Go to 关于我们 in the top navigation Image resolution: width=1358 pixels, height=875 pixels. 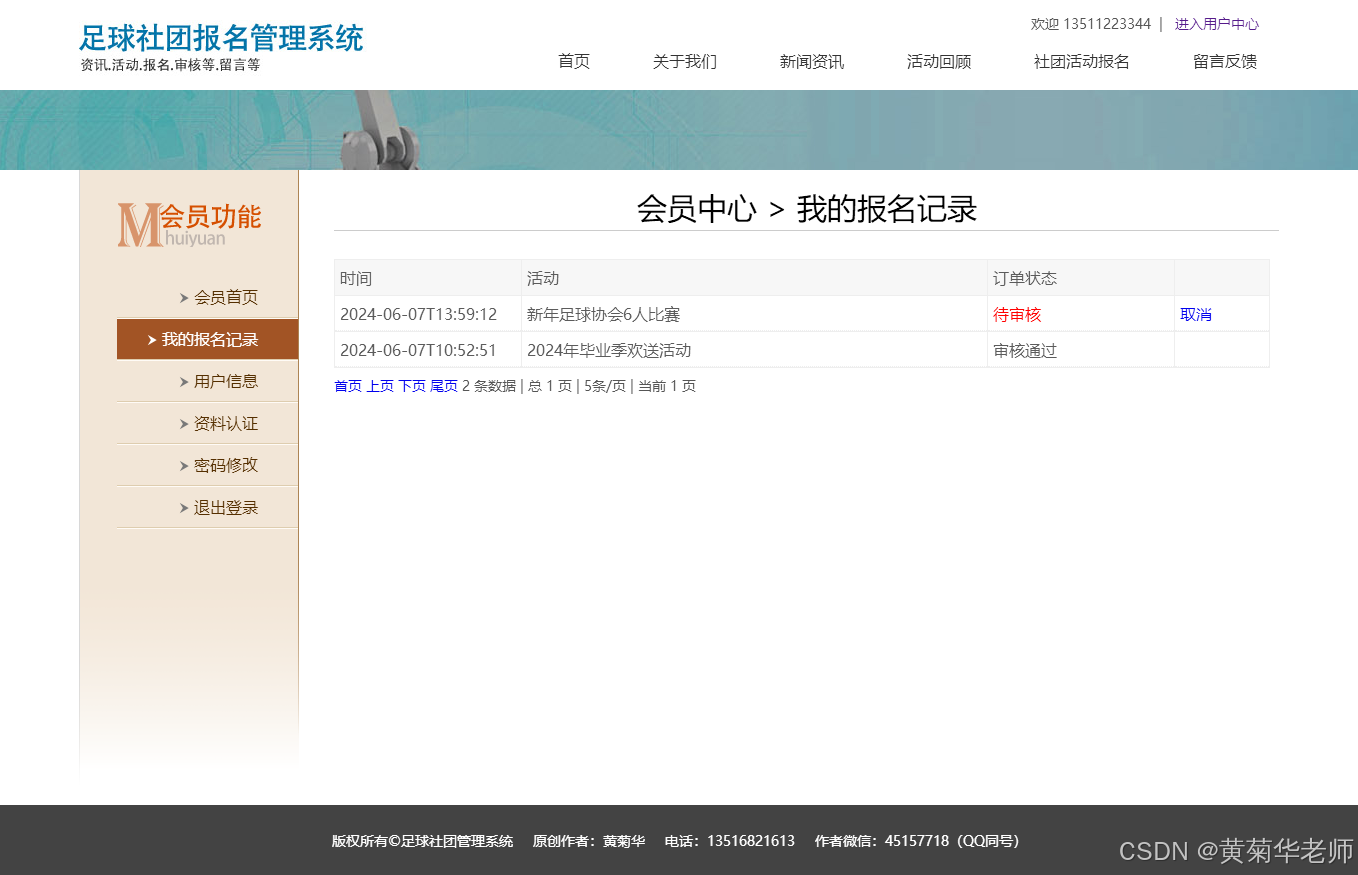click(685, 61)
